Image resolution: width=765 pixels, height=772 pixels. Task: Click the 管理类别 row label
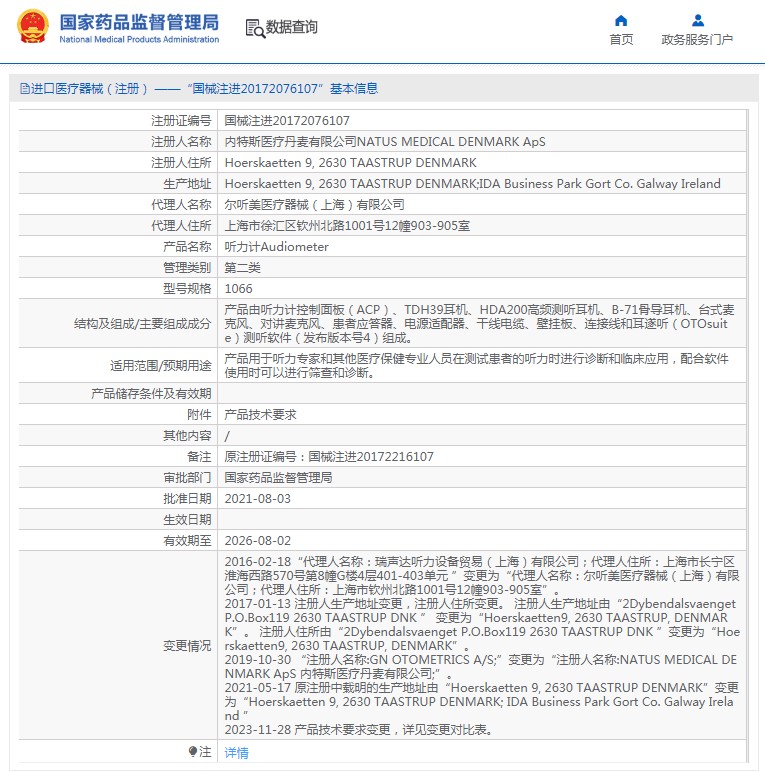tap(187, 268)
